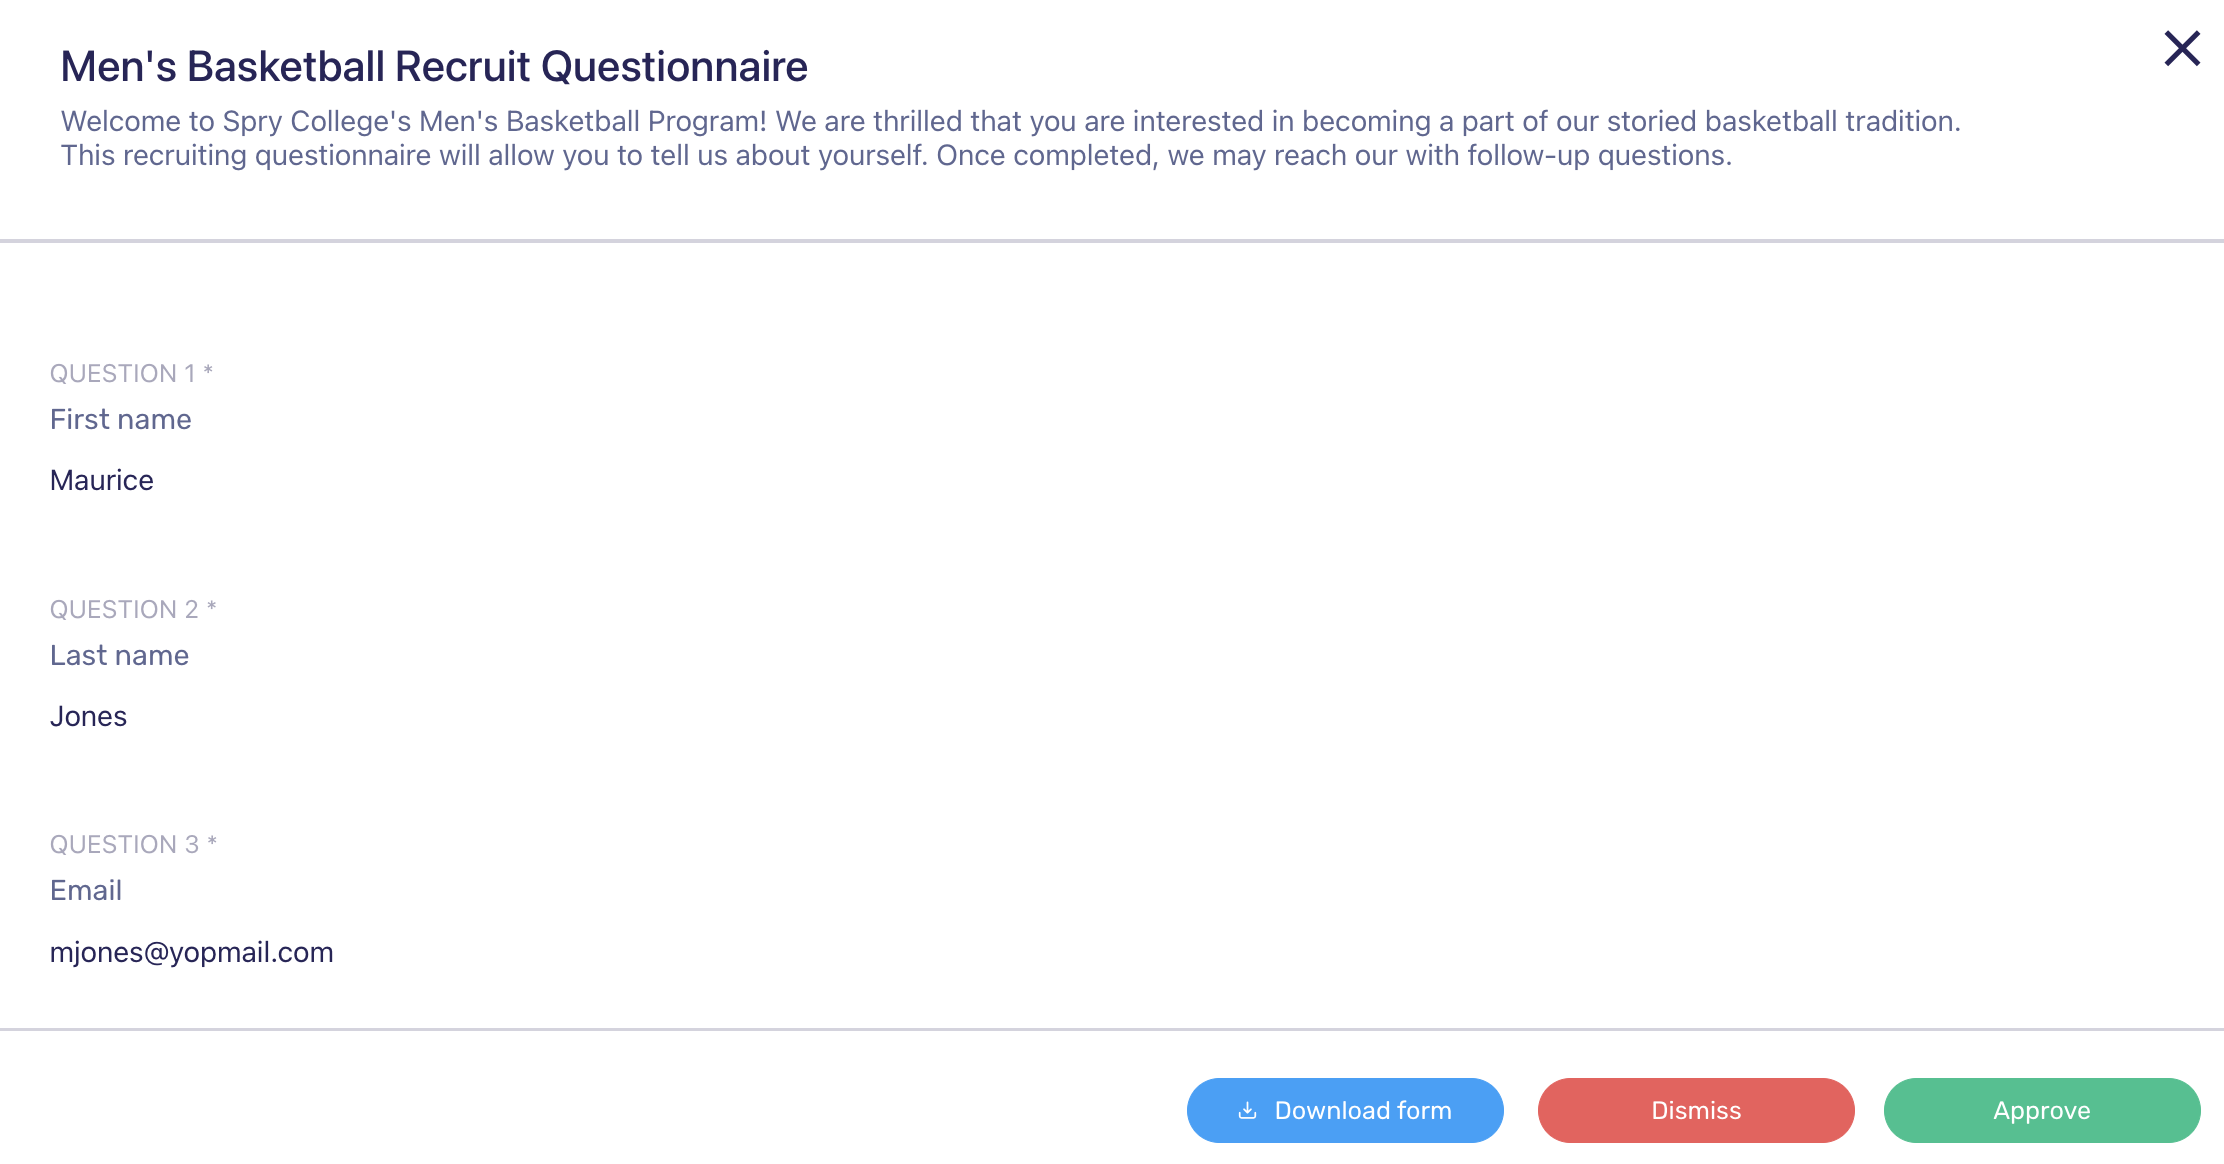Click the QUESTION 3 label

(125, 844)
